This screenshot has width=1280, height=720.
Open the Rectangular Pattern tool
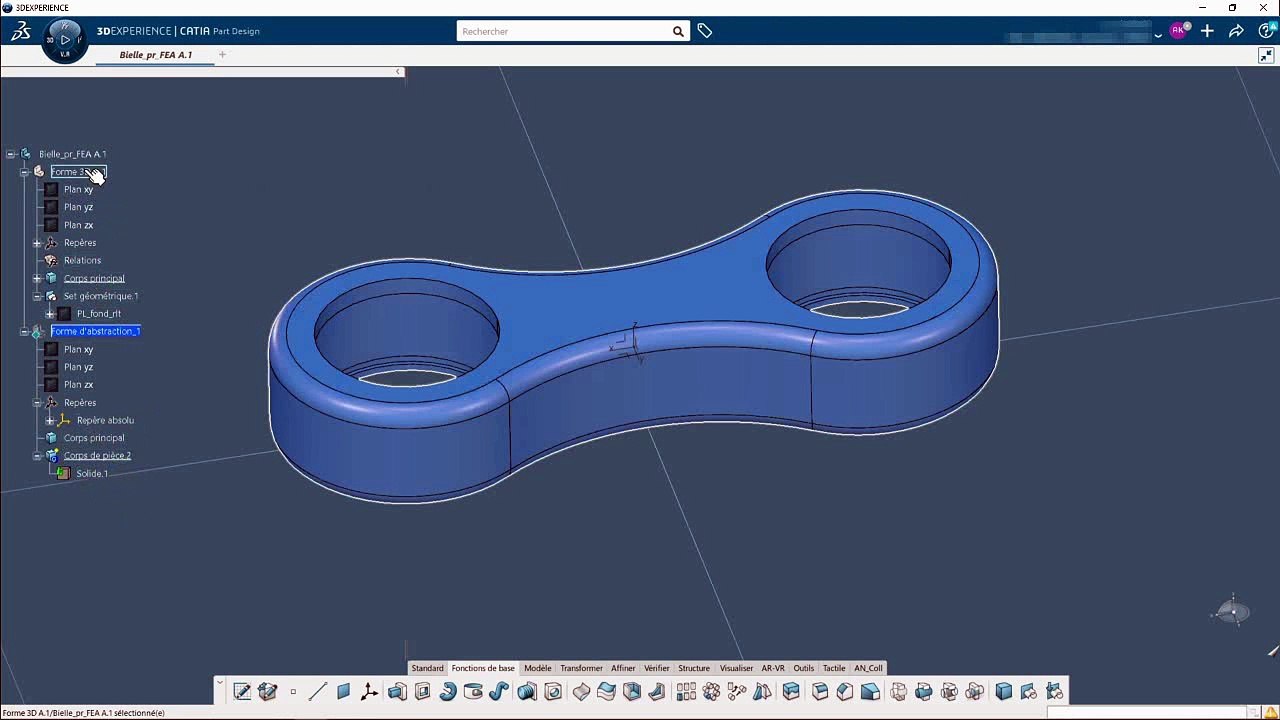coord(686,691)
